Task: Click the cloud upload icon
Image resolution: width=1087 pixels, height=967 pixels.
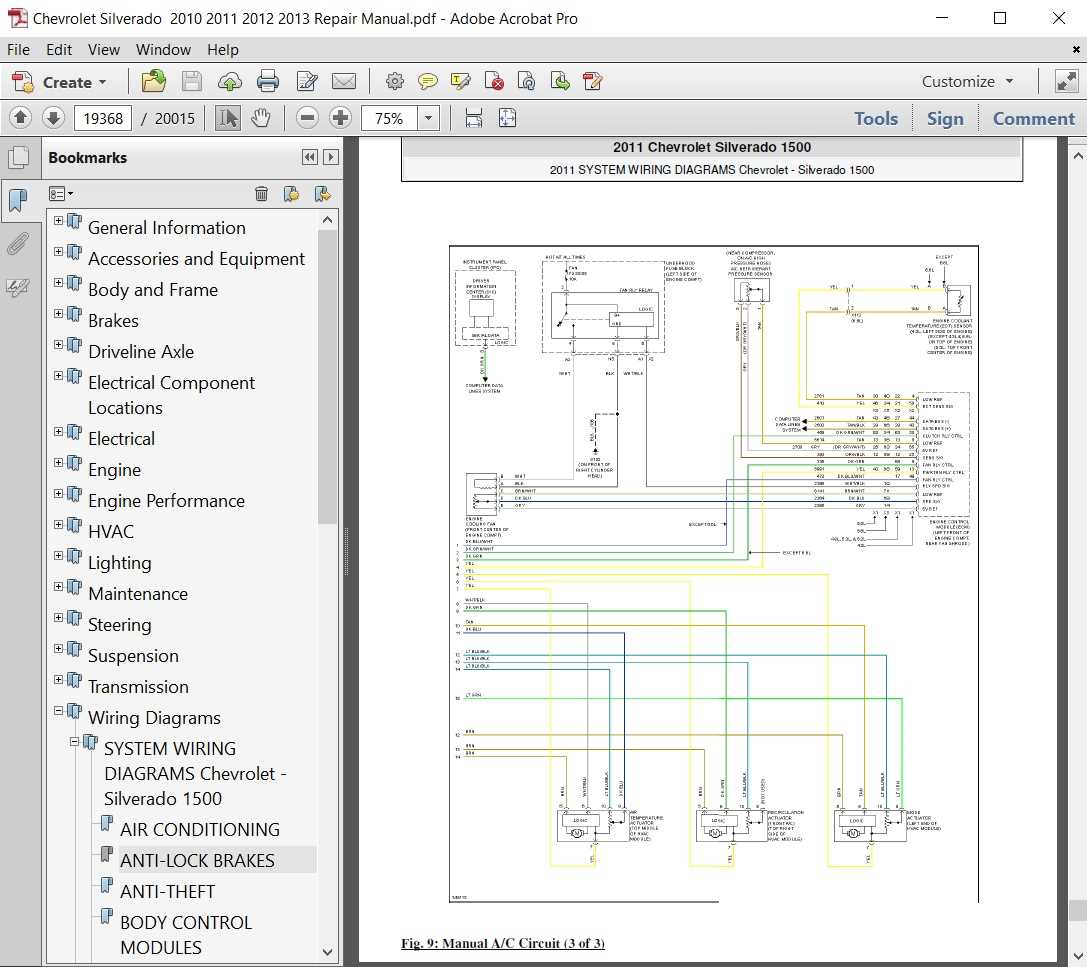Action: coord(229,82)
